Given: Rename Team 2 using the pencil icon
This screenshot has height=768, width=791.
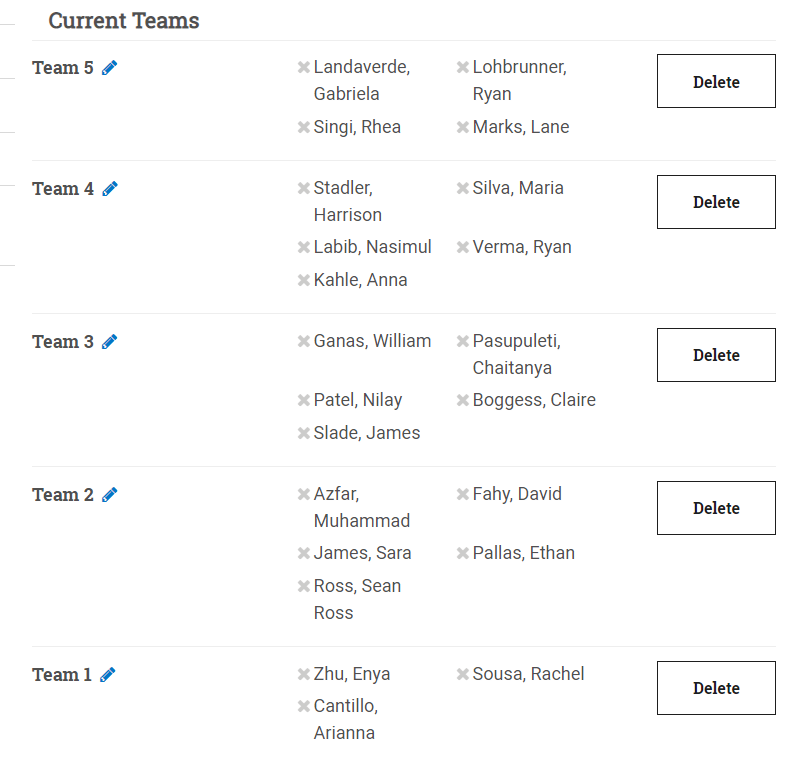Looking at the screenshot, I should [x=110, y=495].
